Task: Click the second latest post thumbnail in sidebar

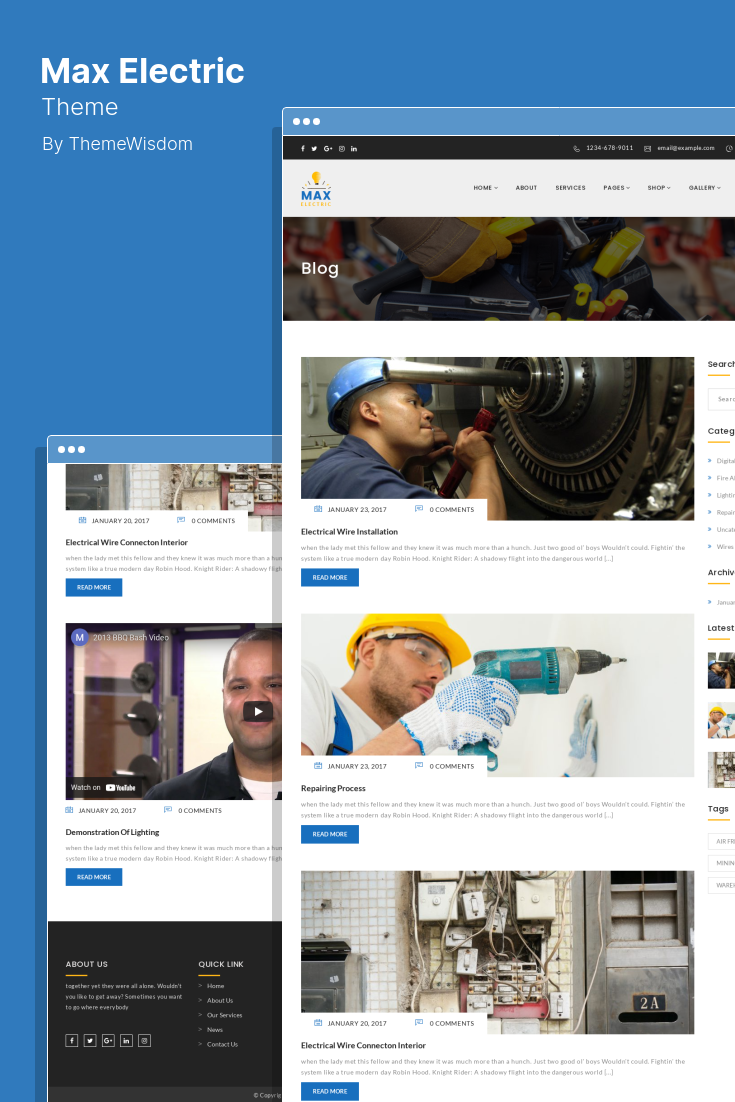Action: (x=721, y=720)
